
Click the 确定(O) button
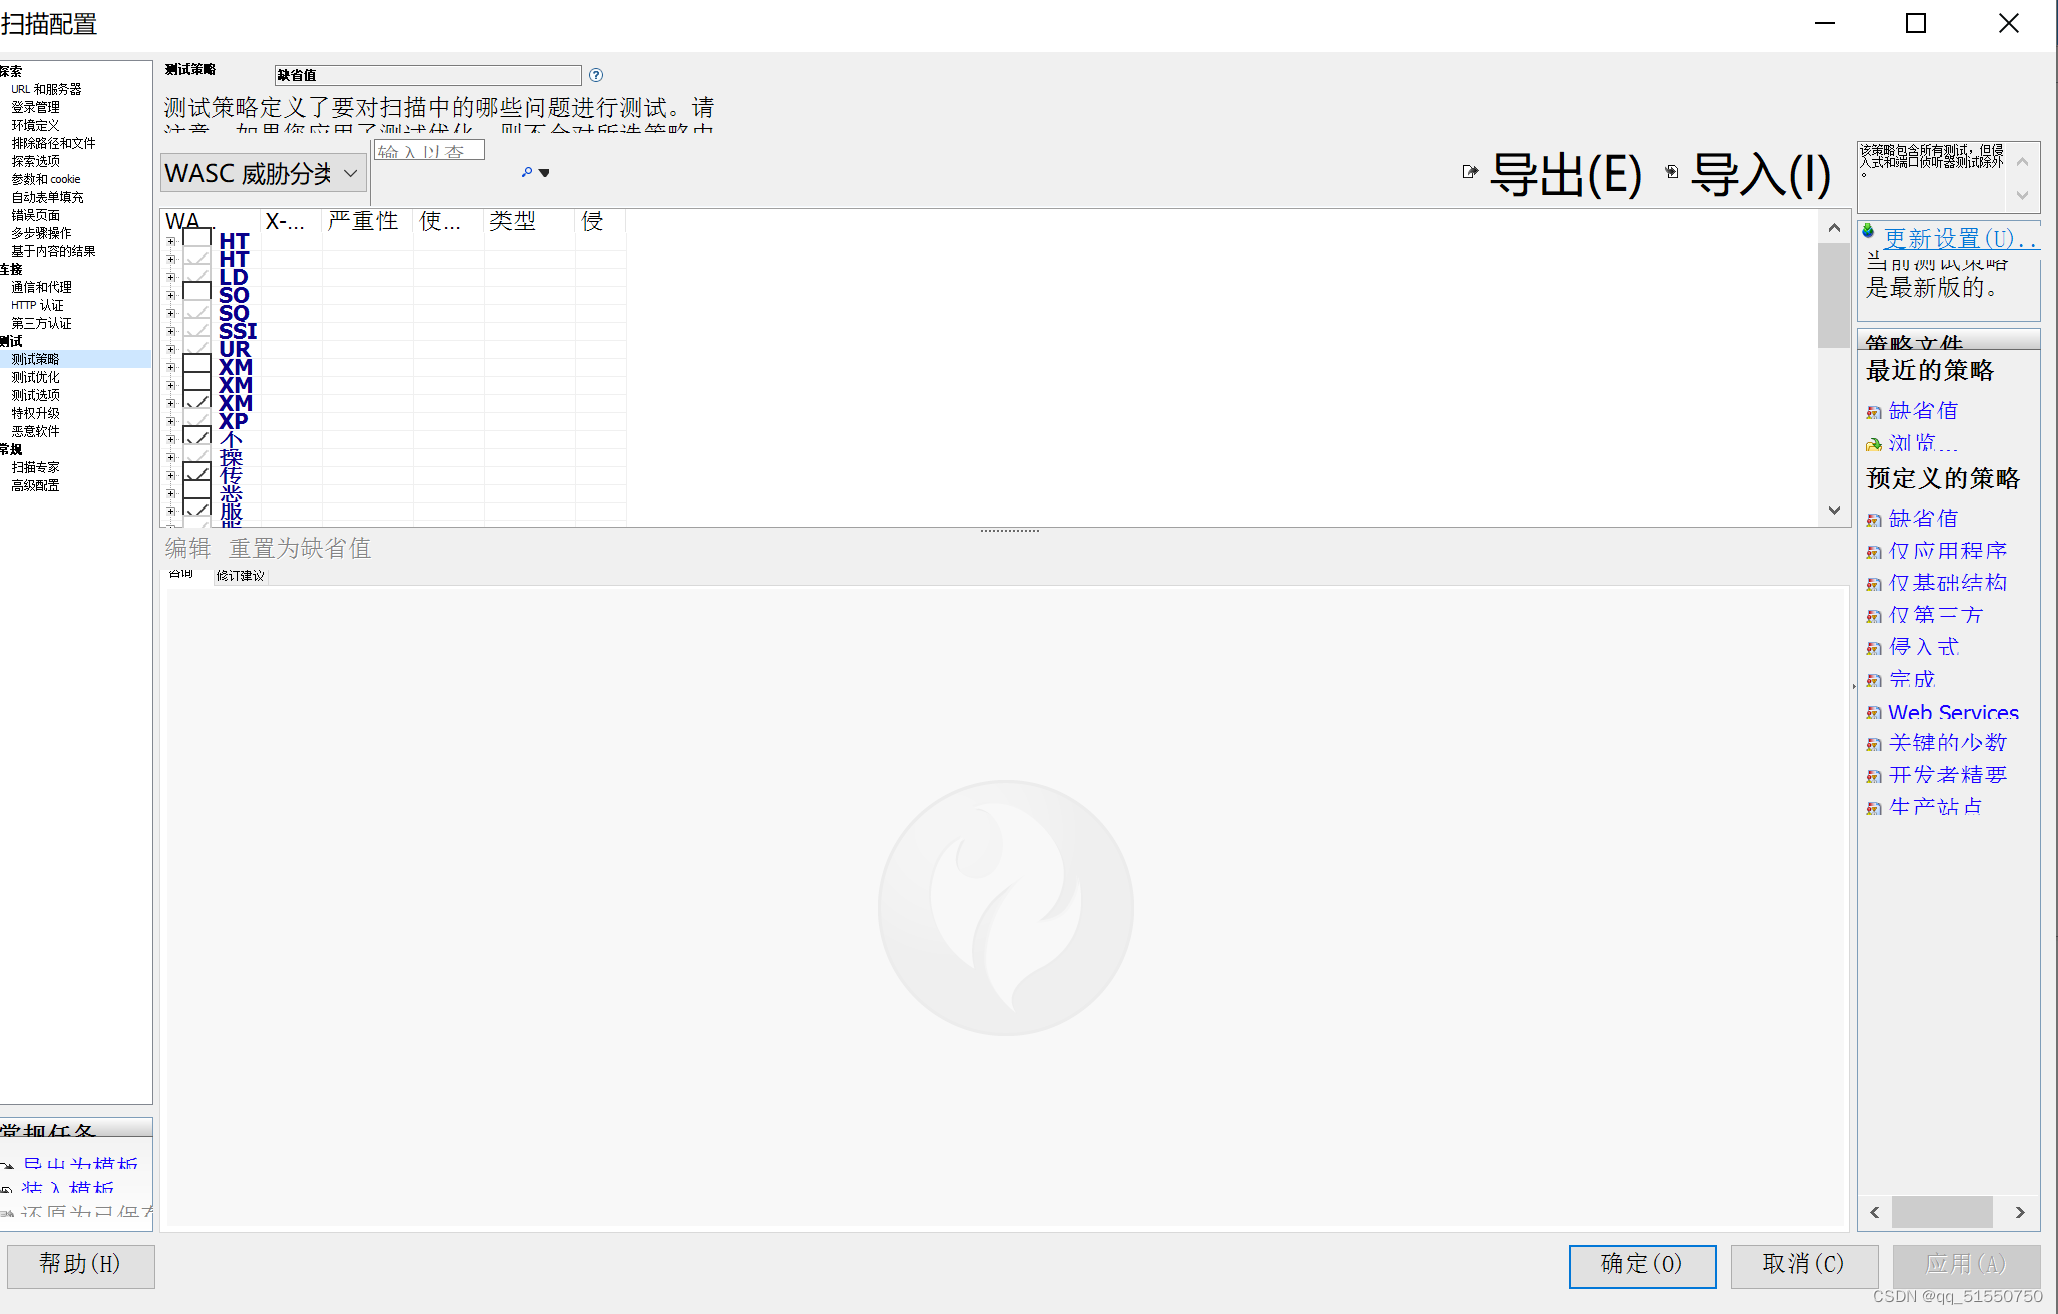coord(1642,1265)
